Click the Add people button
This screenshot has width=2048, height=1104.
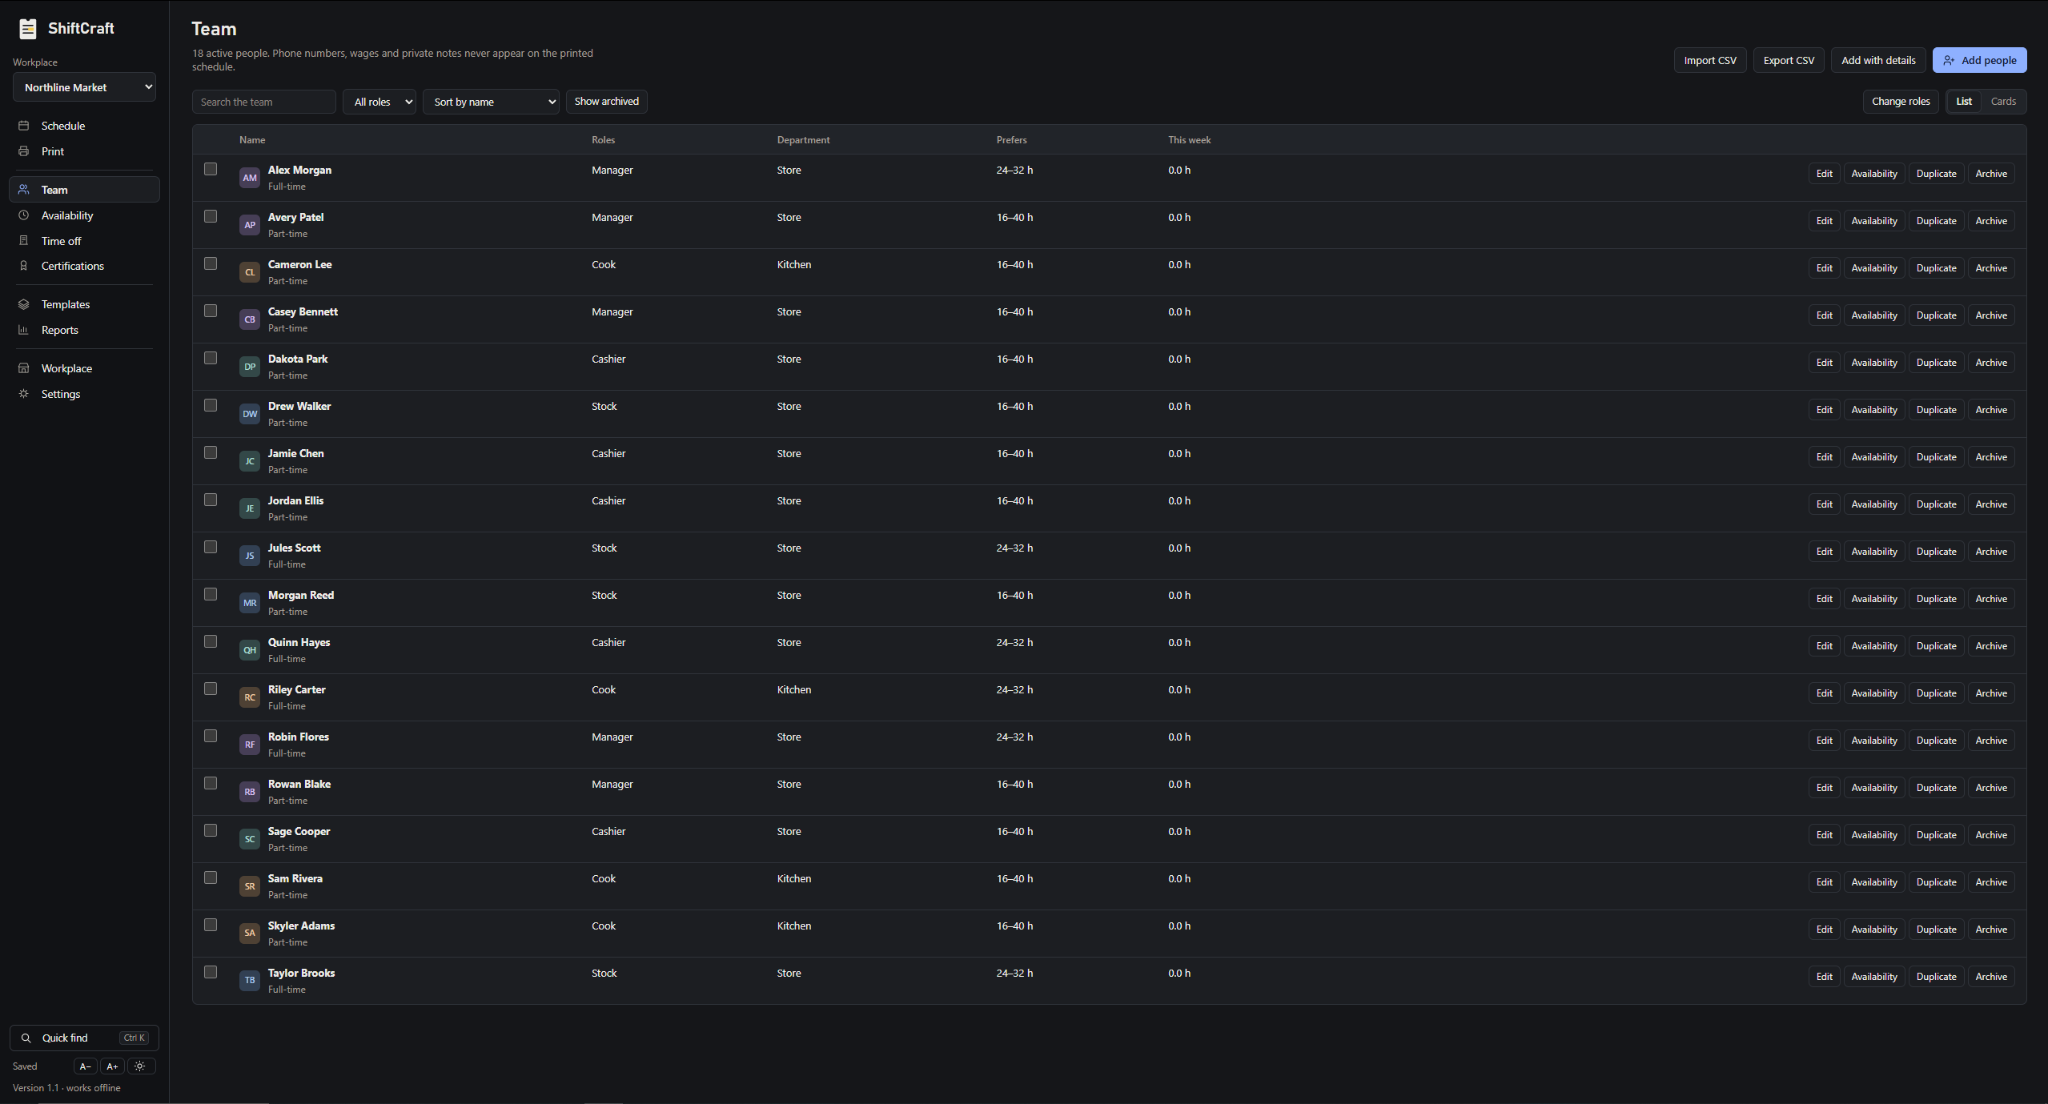pyautogui.click(x=1979, y=60)
